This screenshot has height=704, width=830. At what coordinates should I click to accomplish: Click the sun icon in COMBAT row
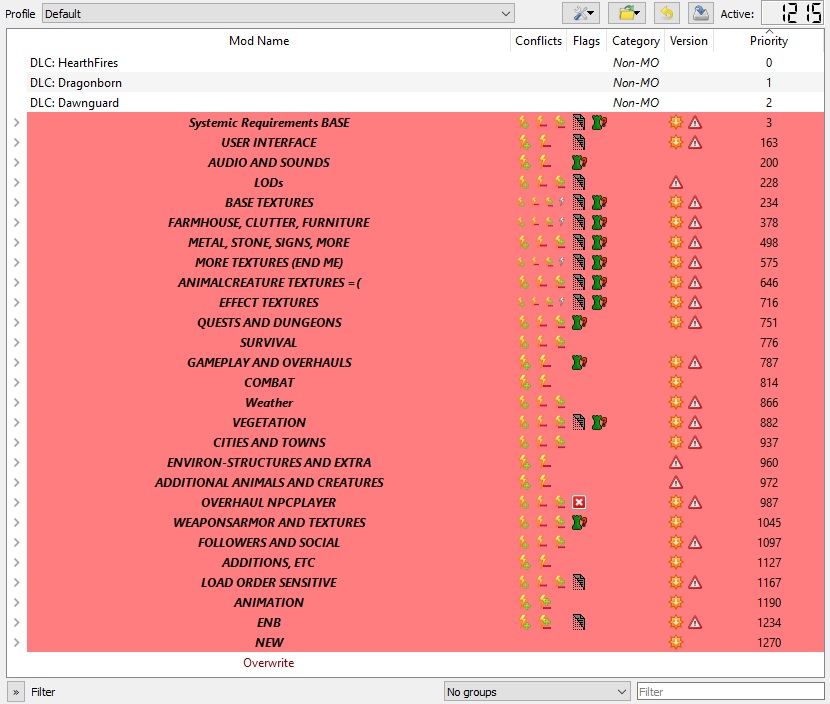coord(675,382)
